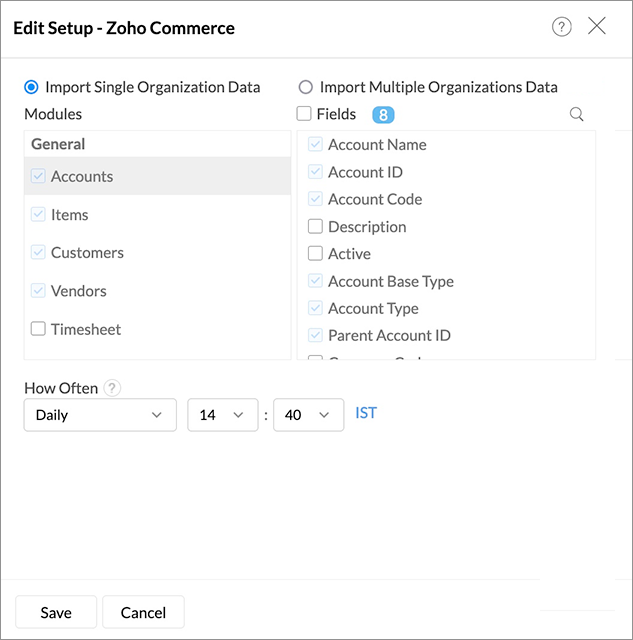Click the Save button
Viewport: 633px width, 640px height.
(56, 612)
